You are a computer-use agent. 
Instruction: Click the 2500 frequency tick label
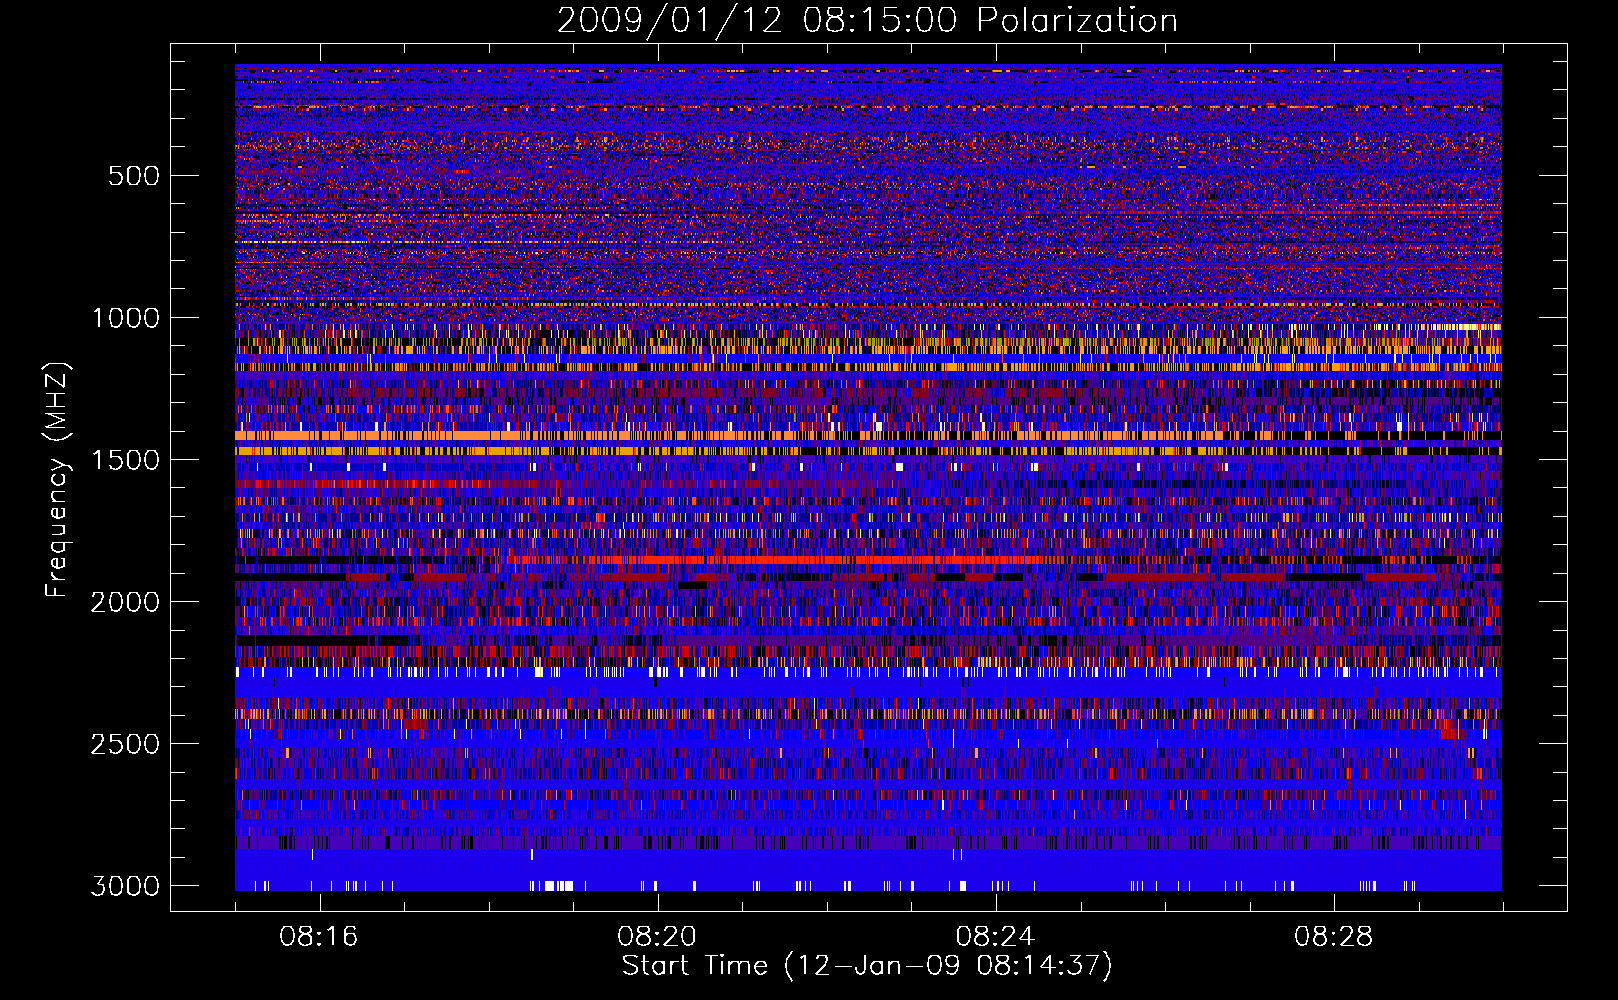coord(125,744)
